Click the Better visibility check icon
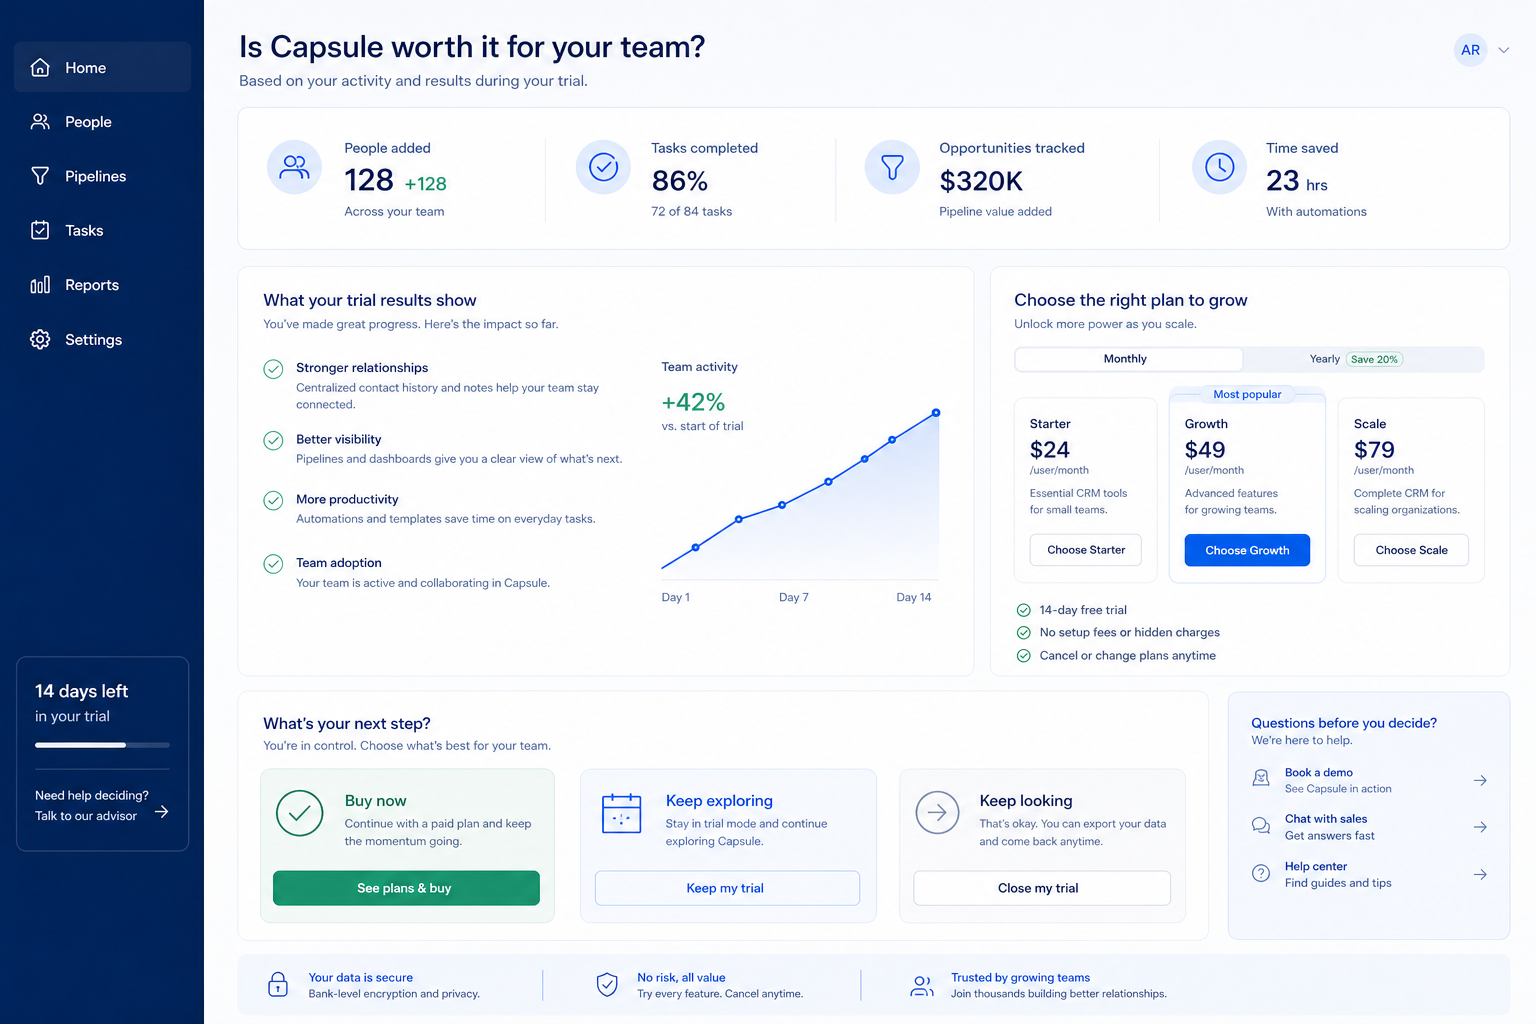The height and width of the screenshot is (1024, 1536). pyautogui.click(x=273, y=440)
